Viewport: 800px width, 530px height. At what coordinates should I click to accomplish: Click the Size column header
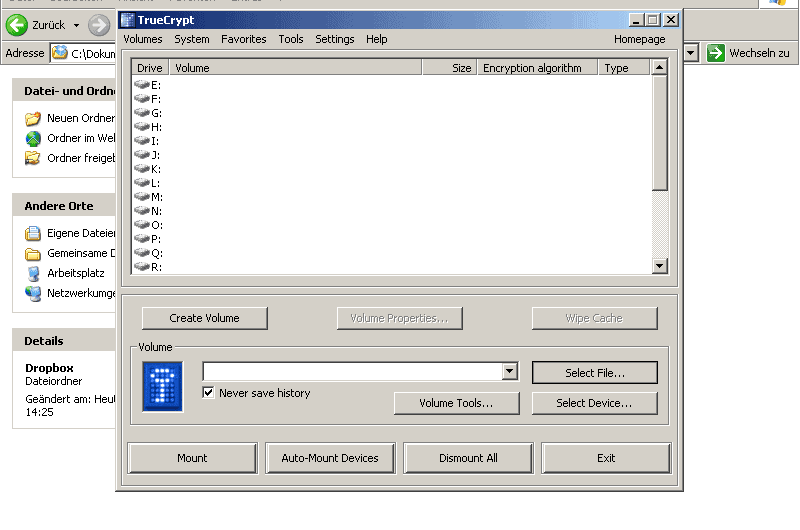click(x=450, y=68)
